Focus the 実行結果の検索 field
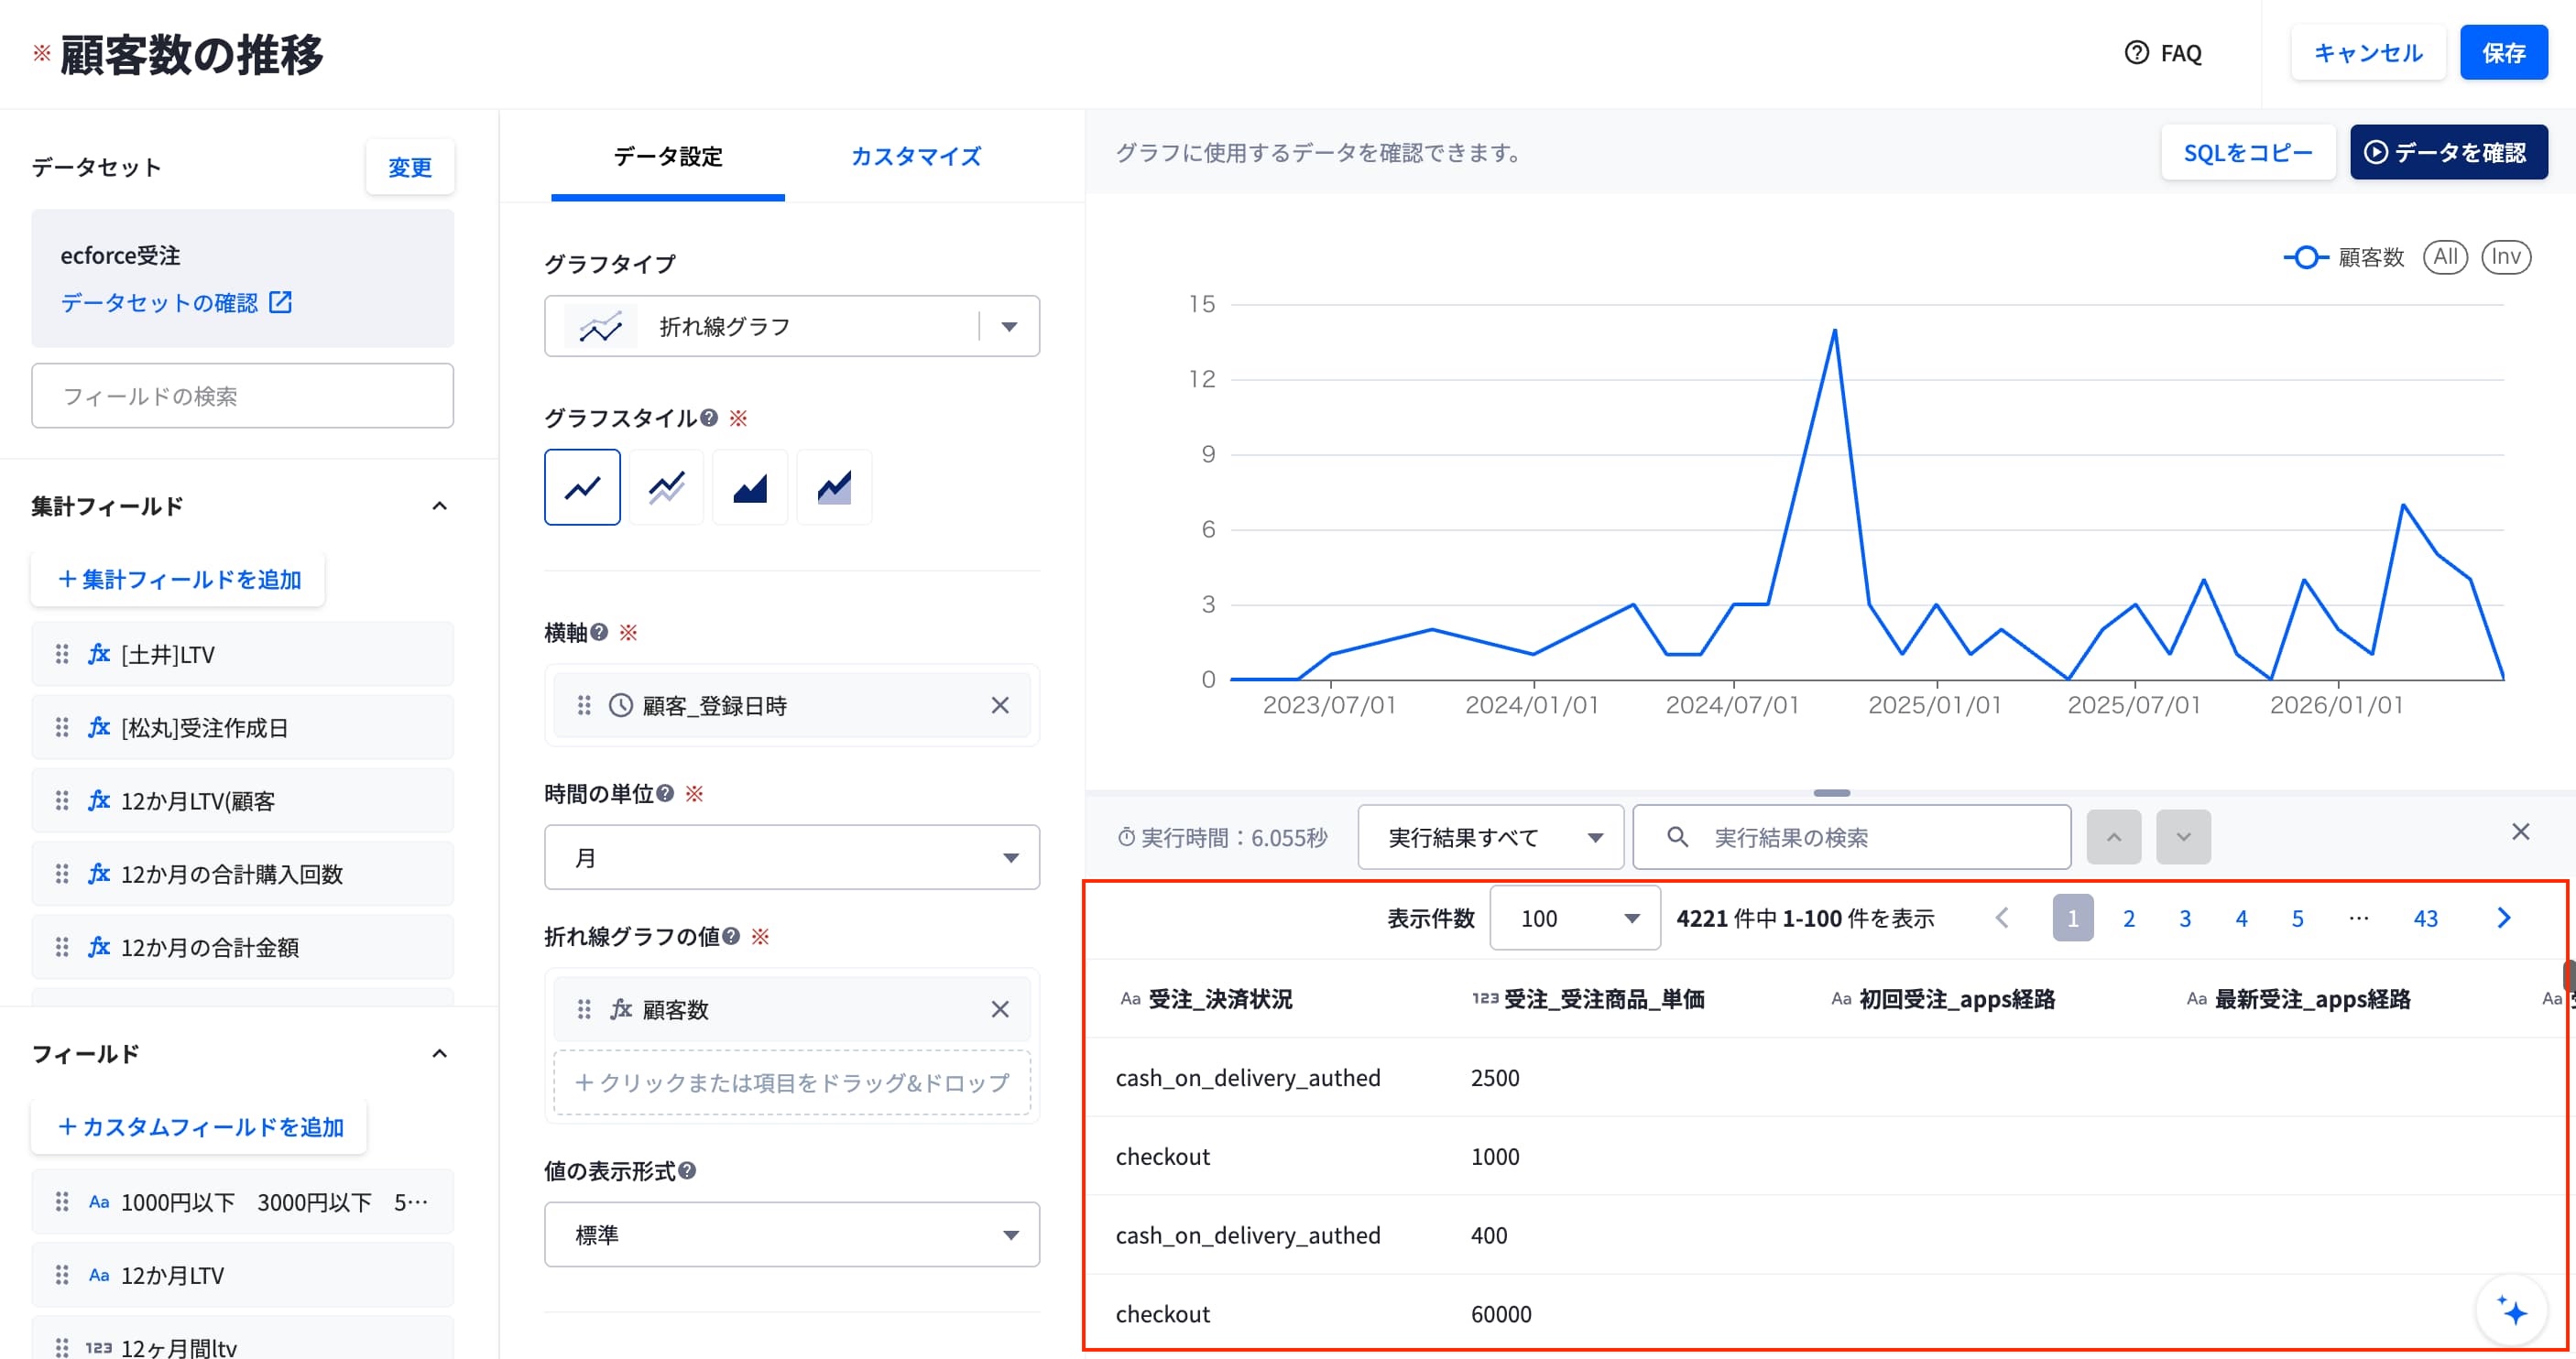This screenshot has height=1359, width=2576. click(1851, 837)
